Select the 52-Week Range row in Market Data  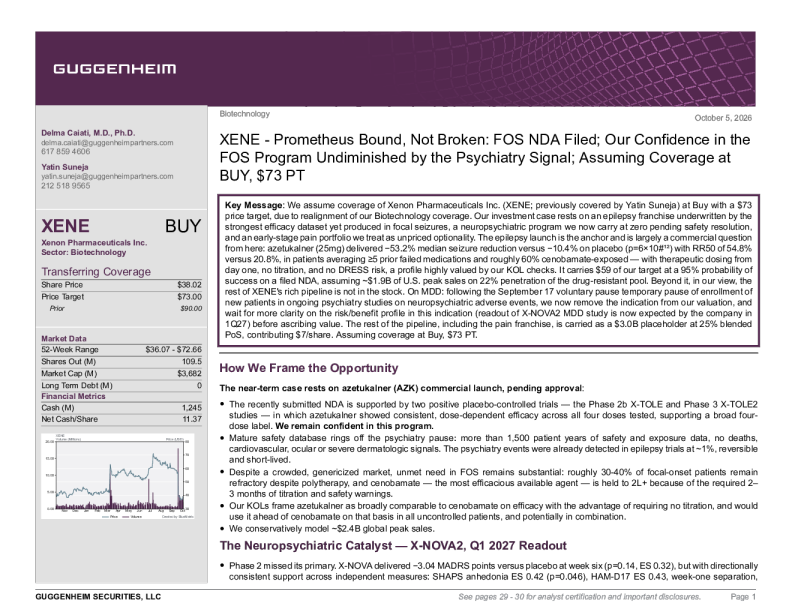[121, 349]
